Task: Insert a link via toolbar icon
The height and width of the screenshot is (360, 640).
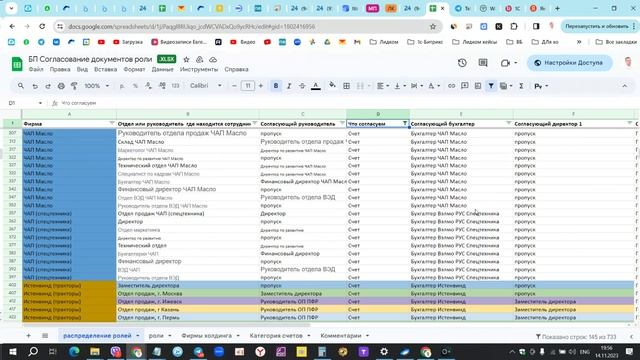Action: (451, 86)
